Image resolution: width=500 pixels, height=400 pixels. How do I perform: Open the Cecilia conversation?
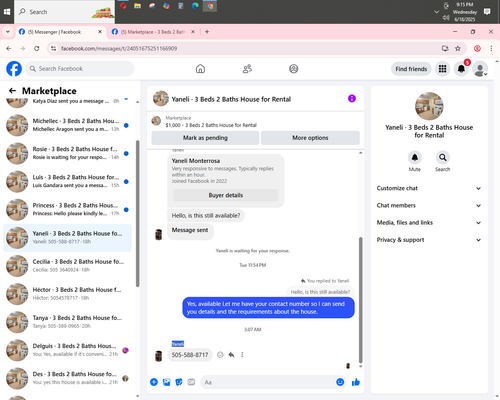(x=67, y=266)
